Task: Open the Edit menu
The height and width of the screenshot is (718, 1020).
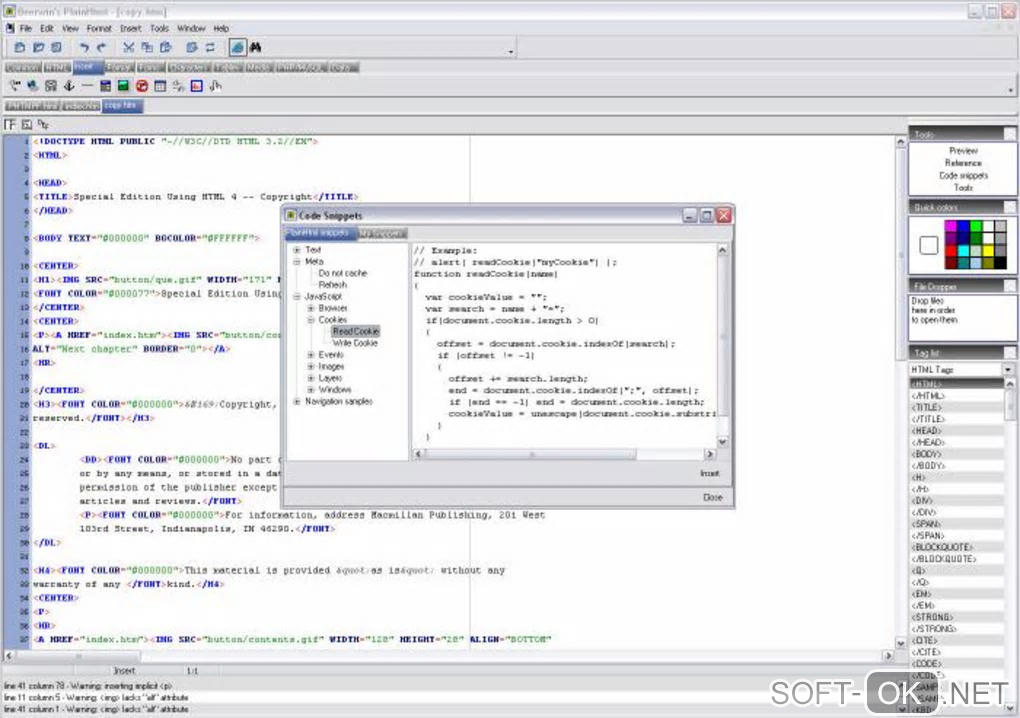Action: point(47,29)
